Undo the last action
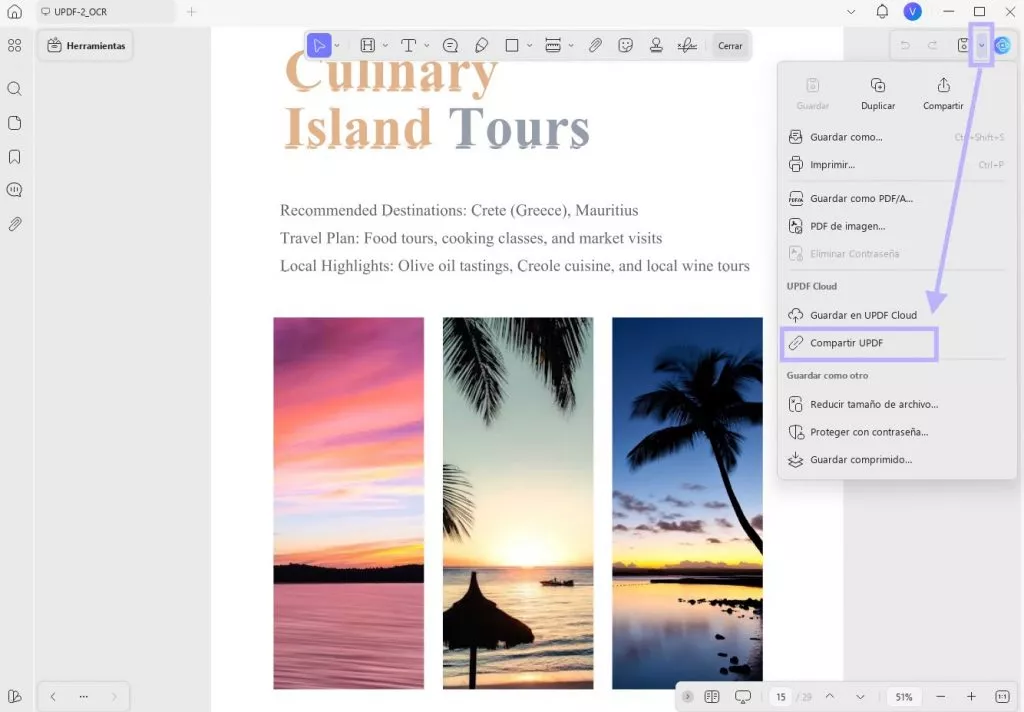 pos(905,45)
